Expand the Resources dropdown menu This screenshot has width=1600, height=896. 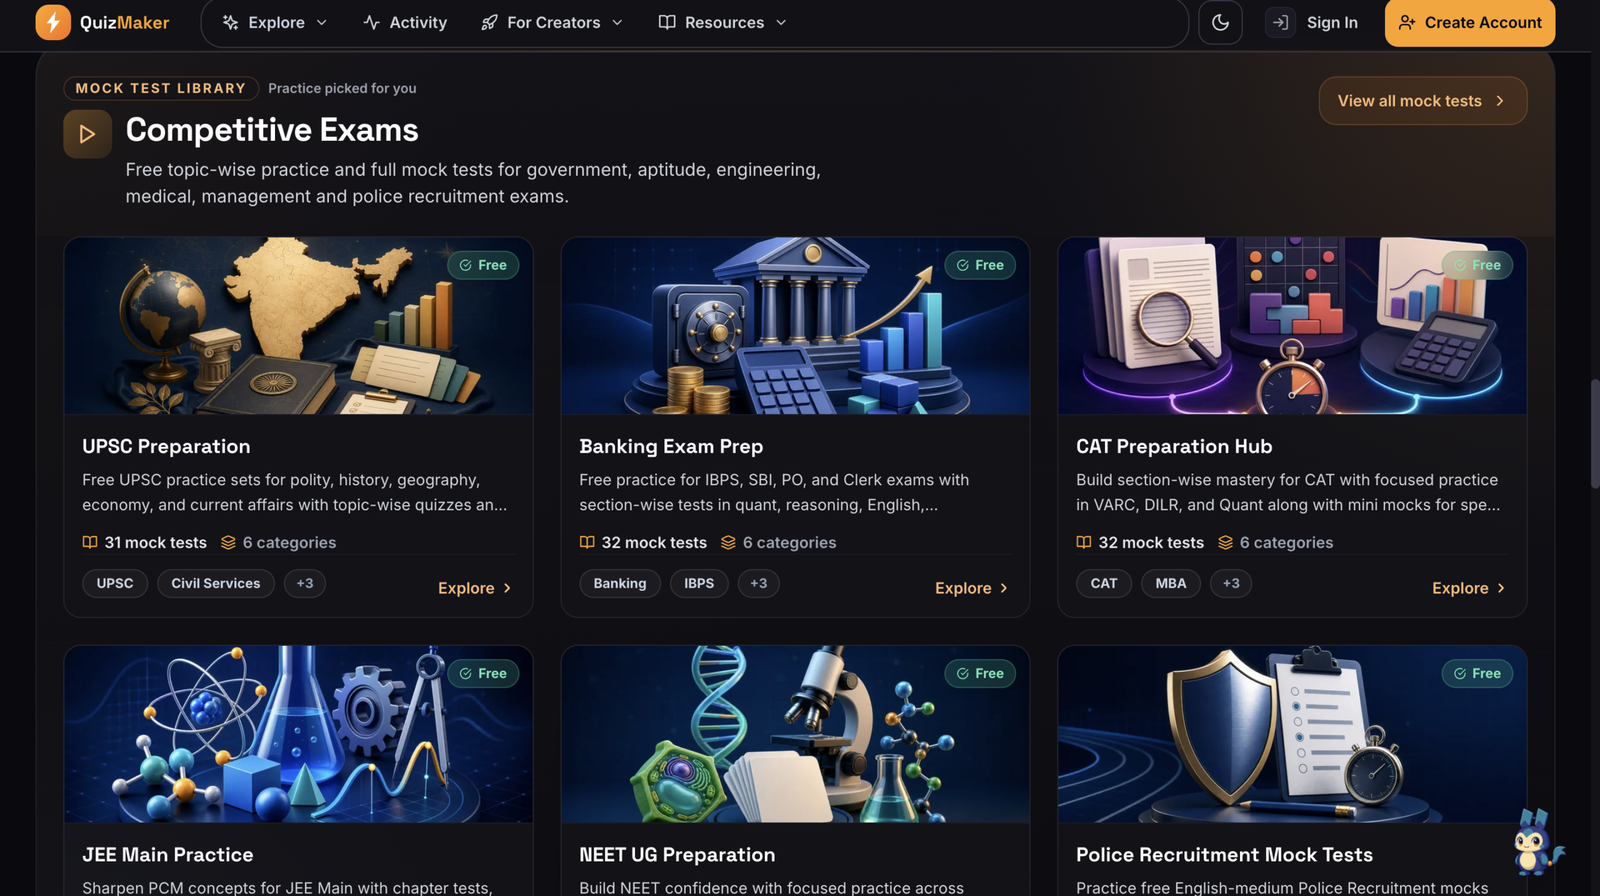(723, 22)
